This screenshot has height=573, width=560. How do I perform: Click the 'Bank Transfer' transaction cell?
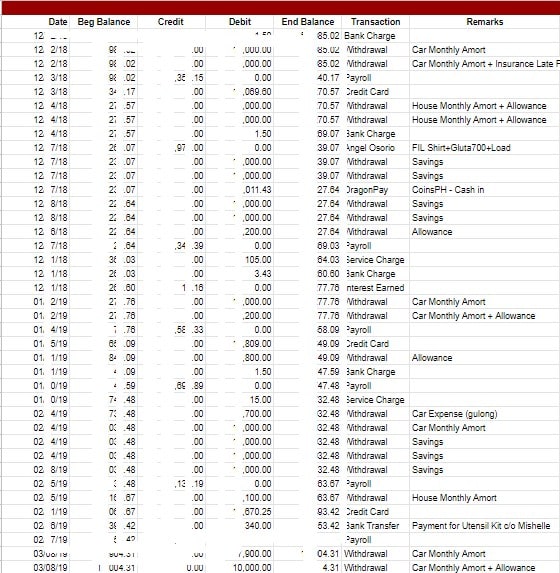pos(375,526)
